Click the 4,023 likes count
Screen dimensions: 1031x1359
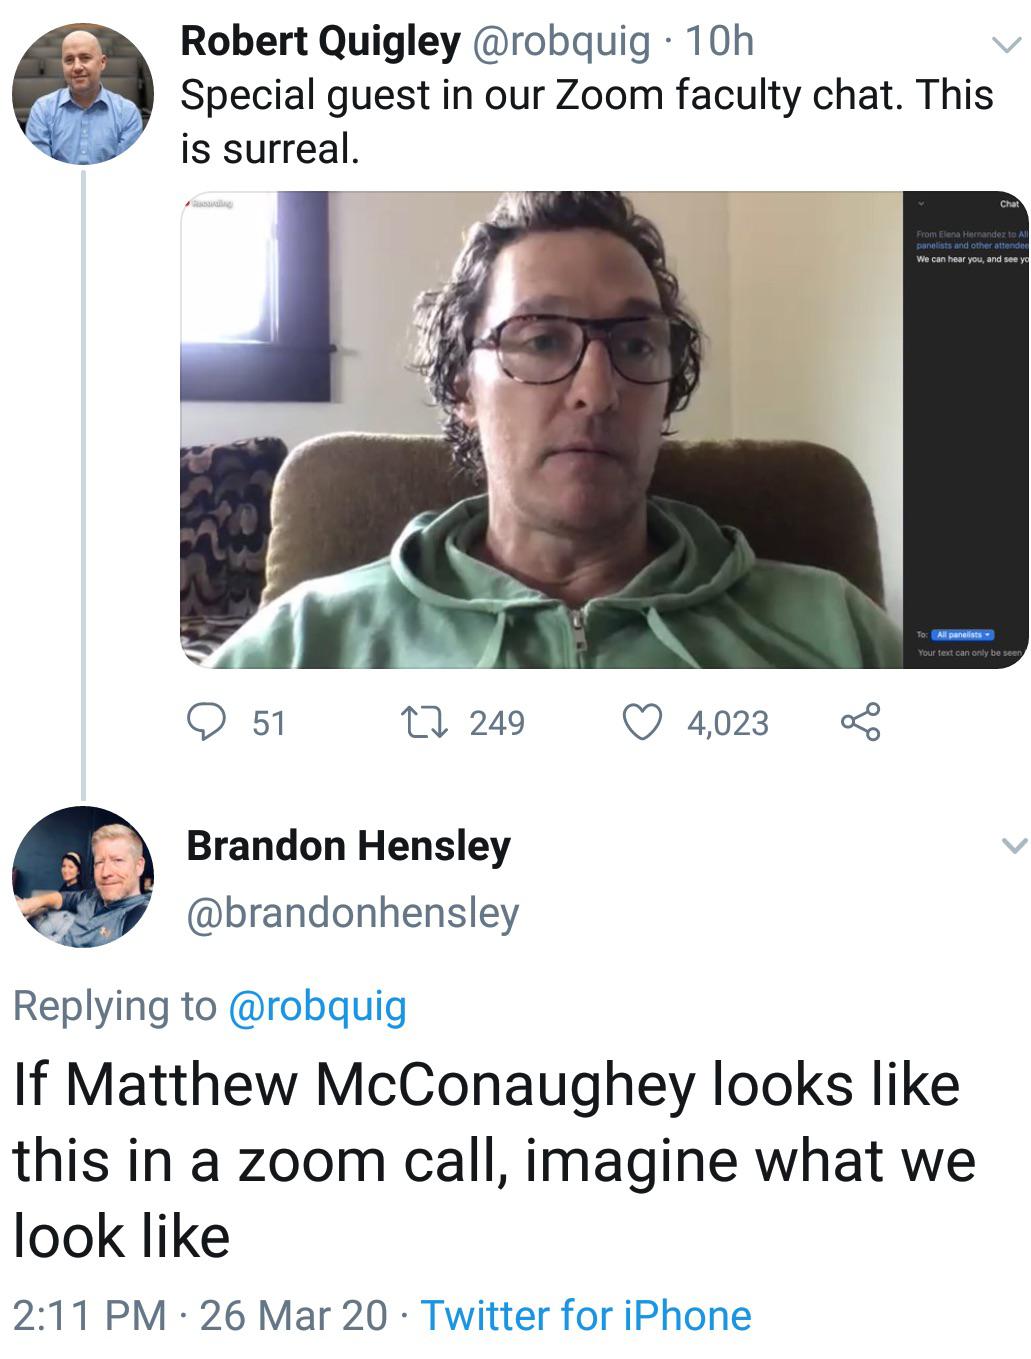727,723
